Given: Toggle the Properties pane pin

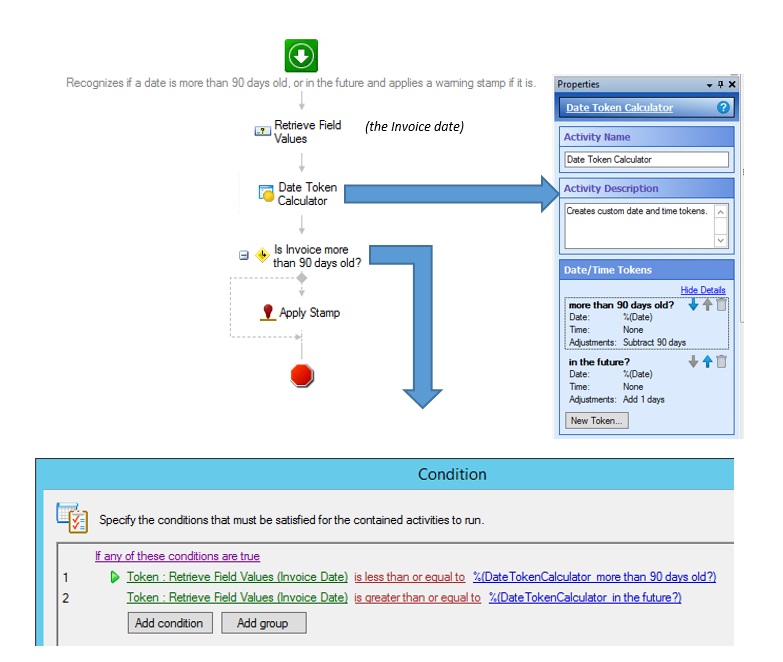Looking at the screenshot, I should click(721, 84).
